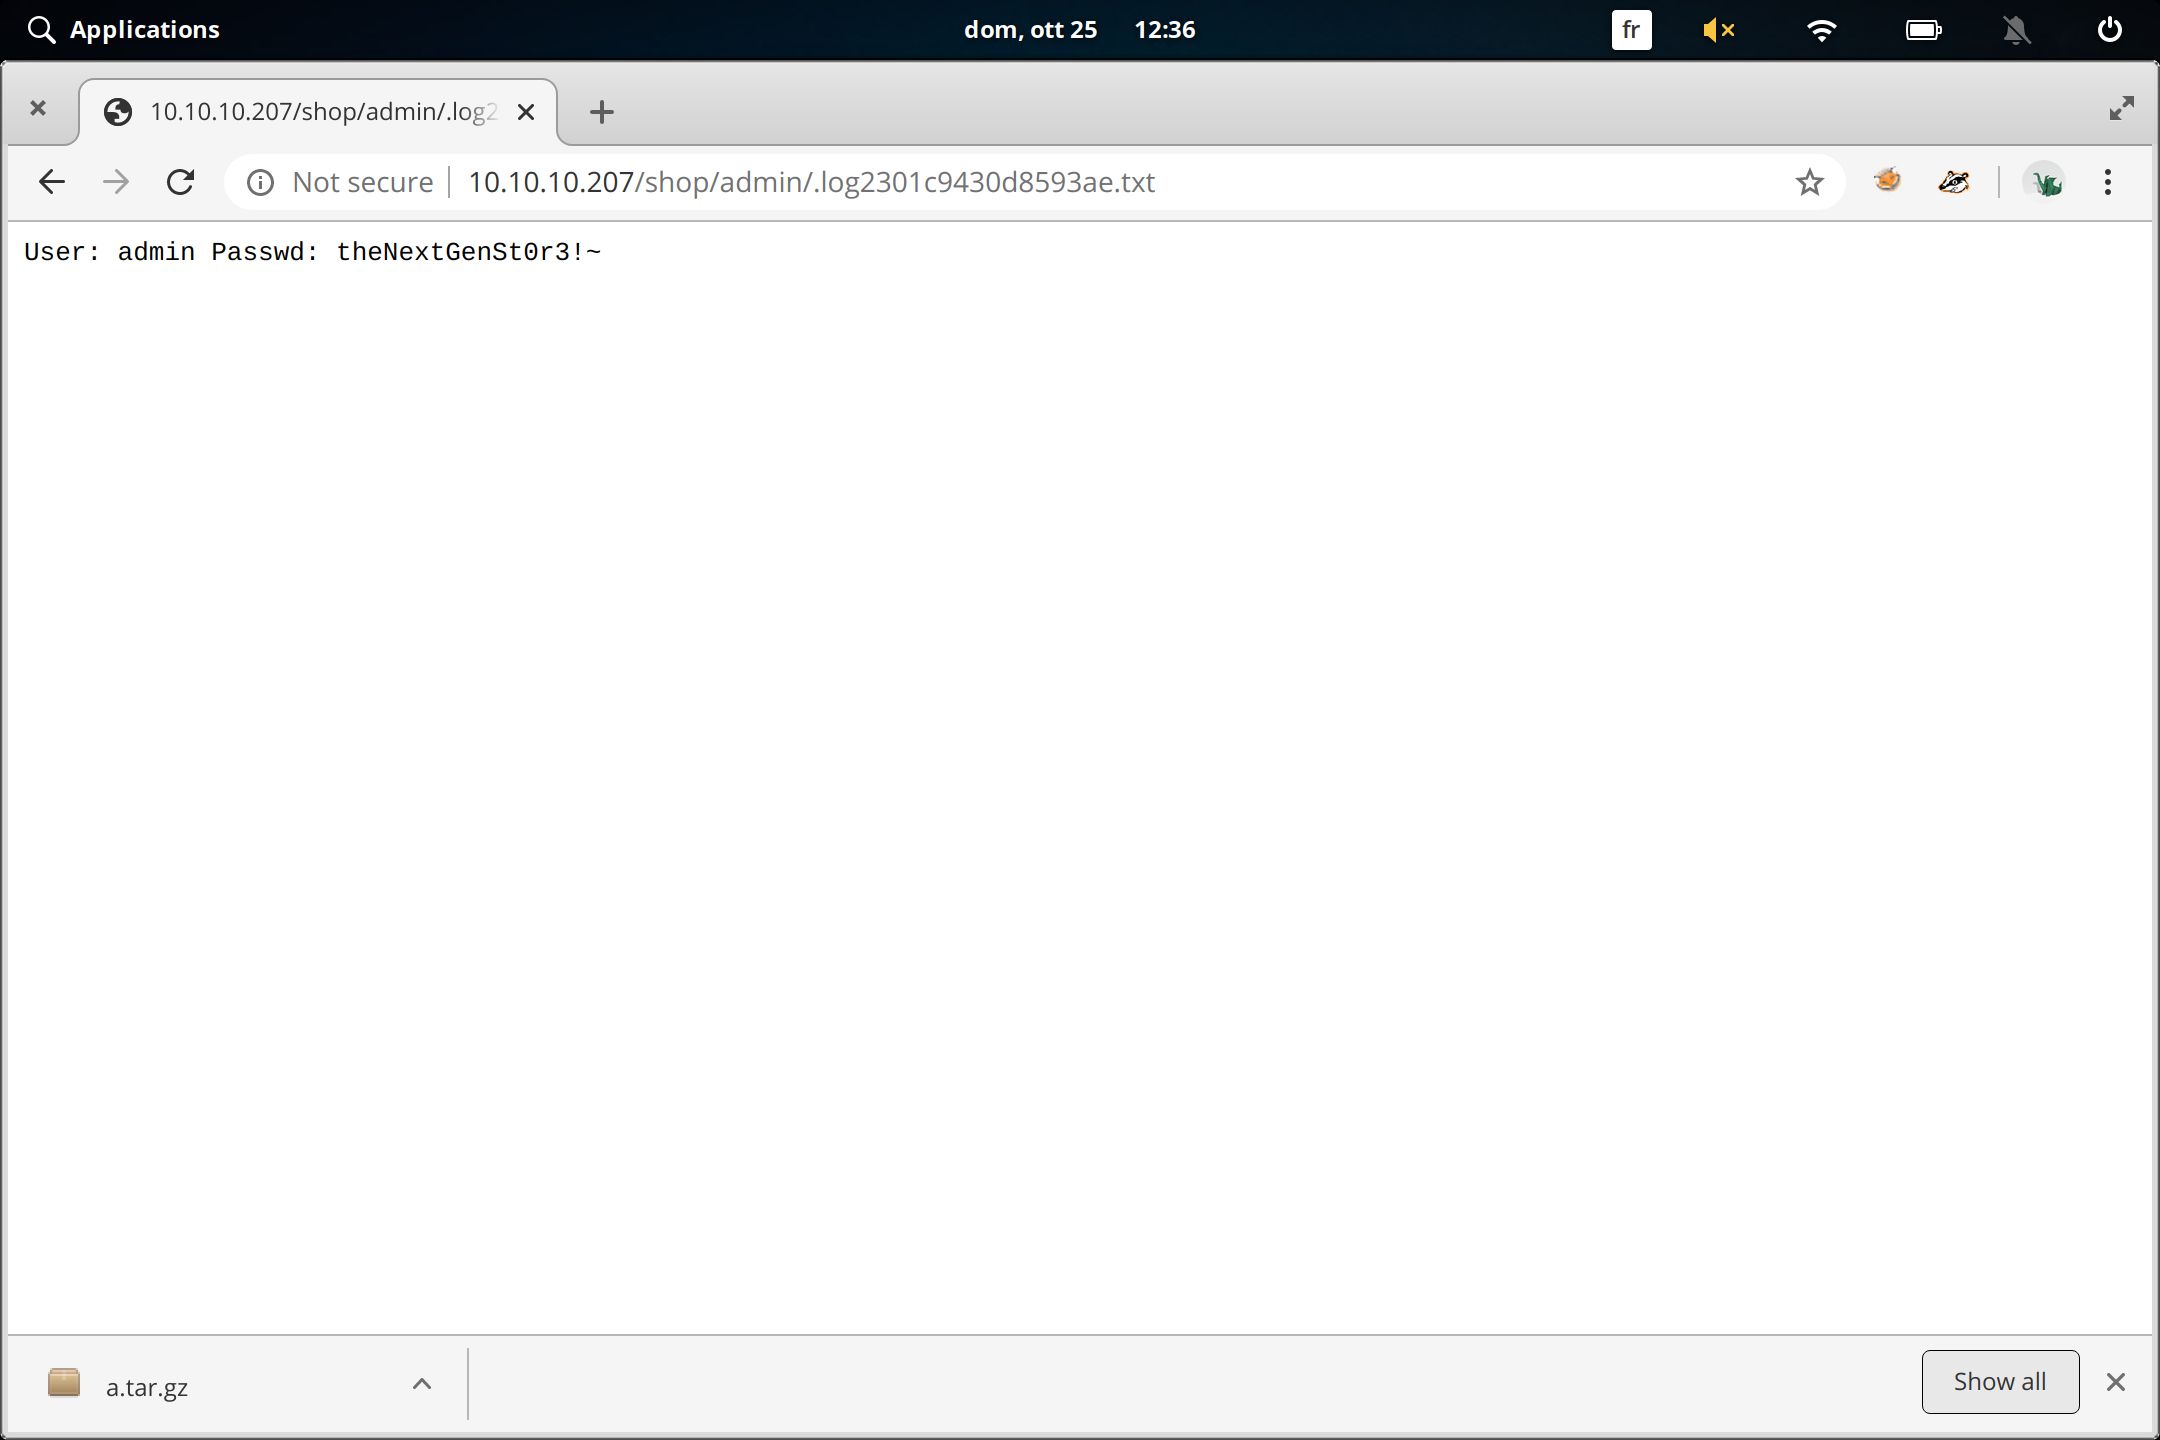
Task: Click inside the address bar URL
Action: tap(810, 181)
